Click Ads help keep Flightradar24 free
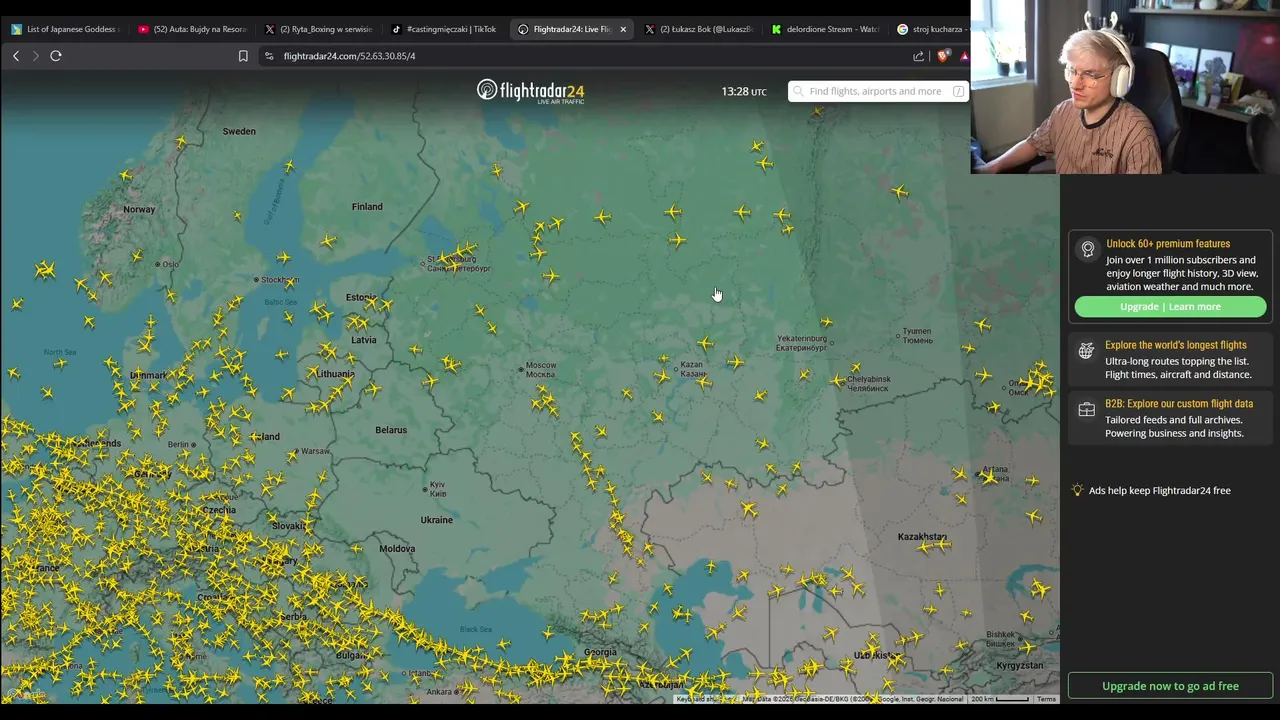Image resolution: width=1280 pixels, height=720 pixels. [x=1159, y=490]
